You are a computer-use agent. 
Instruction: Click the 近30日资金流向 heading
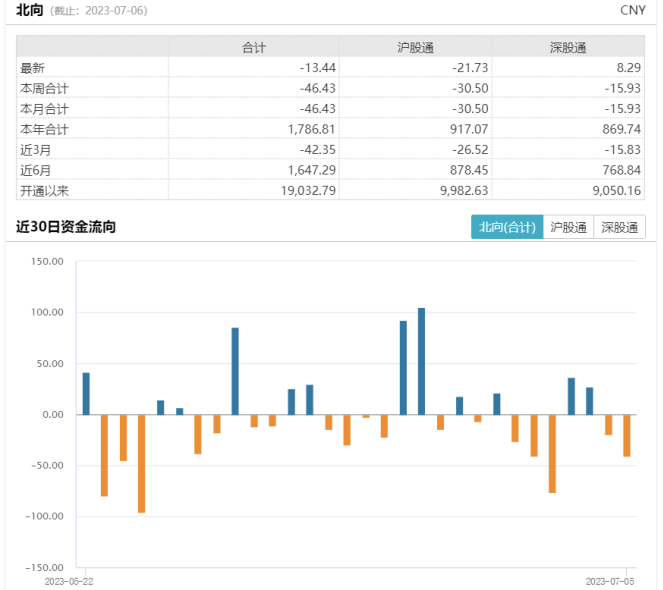click(x=66, y=227)
